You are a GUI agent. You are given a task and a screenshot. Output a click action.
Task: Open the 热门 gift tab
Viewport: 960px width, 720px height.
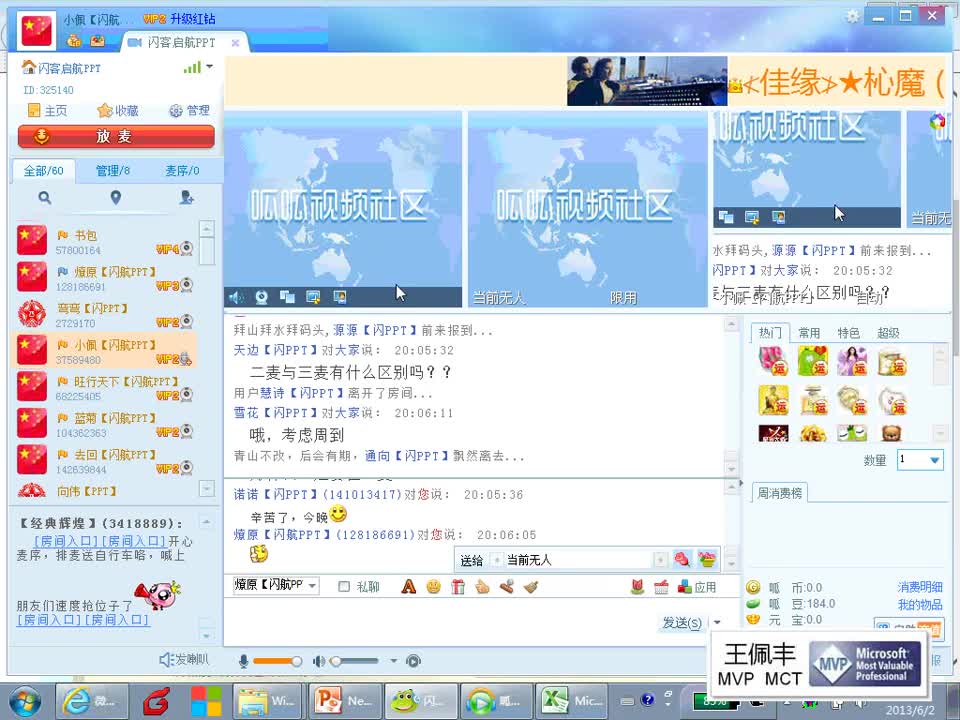click(x=770, y=332)
